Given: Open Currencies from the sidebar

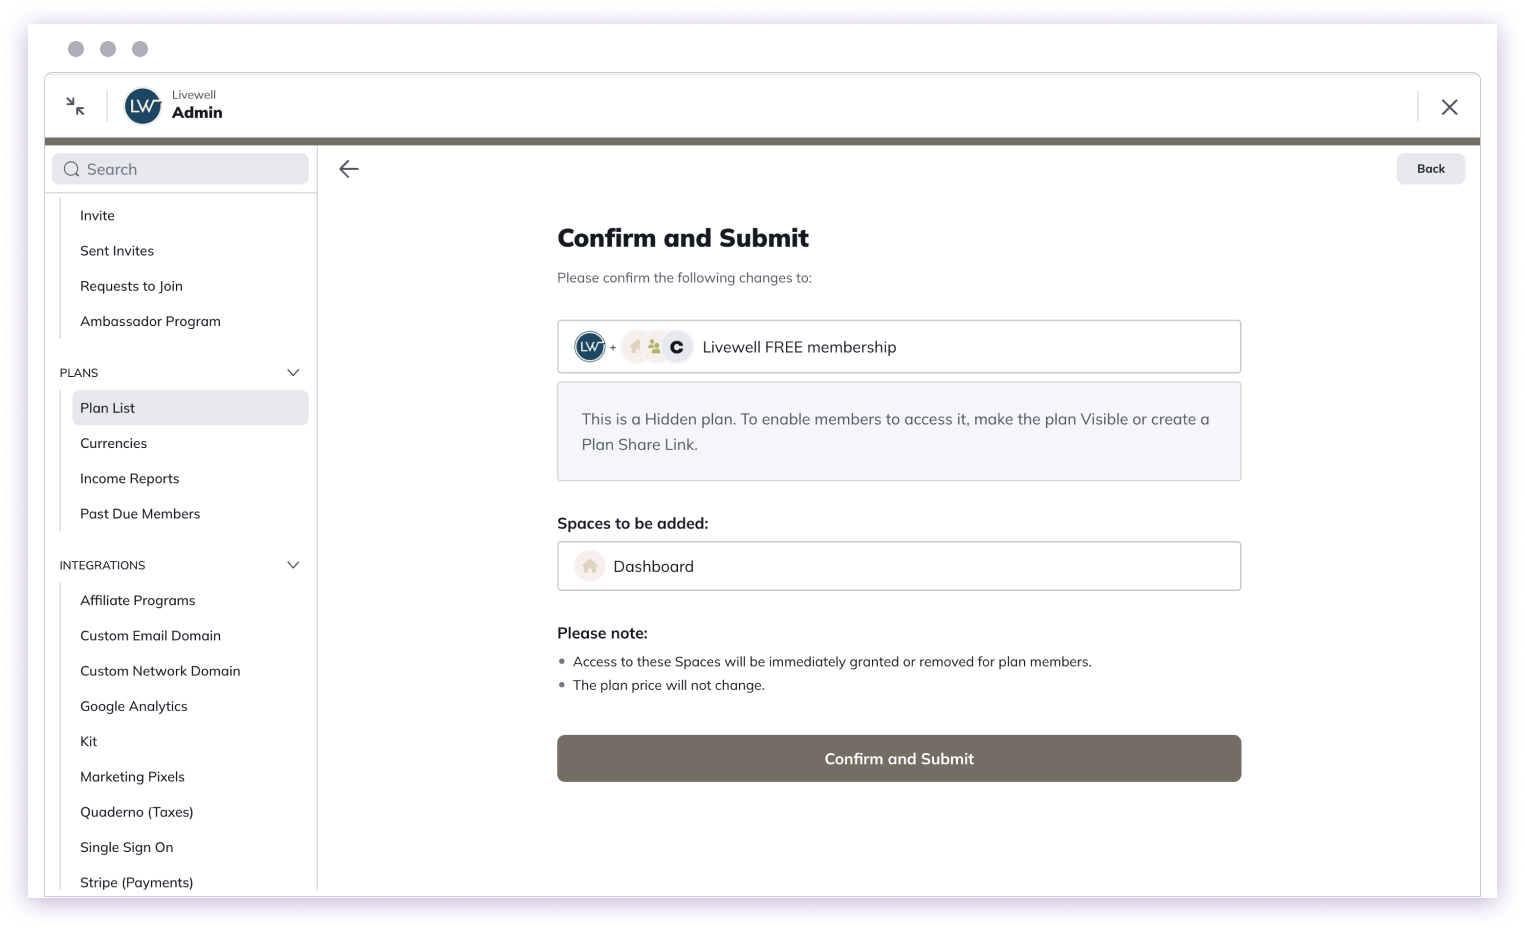Looking at the screenshot, I should pyautogui.click(x=113, y=443).
